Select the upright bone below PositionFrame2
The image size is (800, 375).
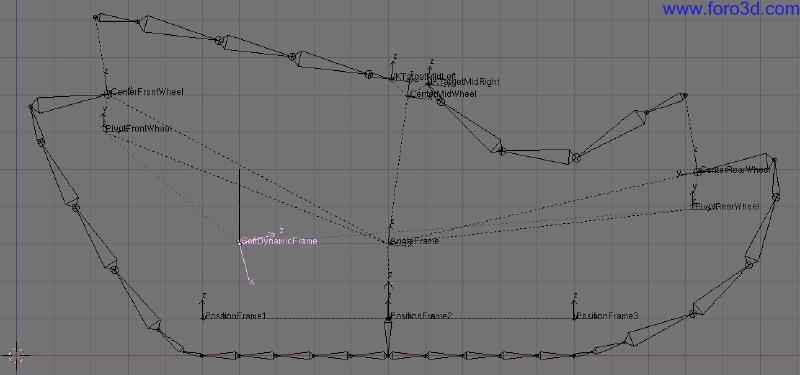(388, 337)
